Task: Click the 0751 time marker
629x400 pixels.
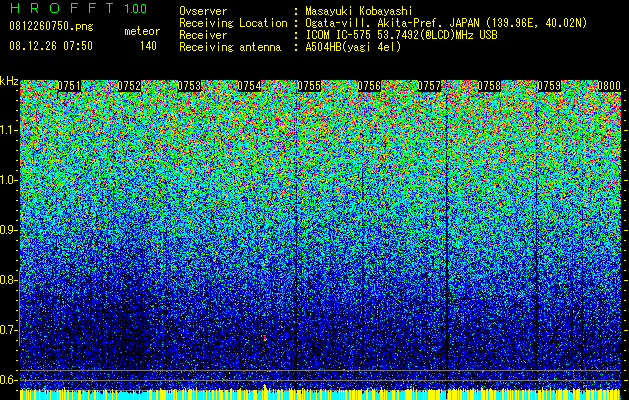Action: [x=69, y=86]
